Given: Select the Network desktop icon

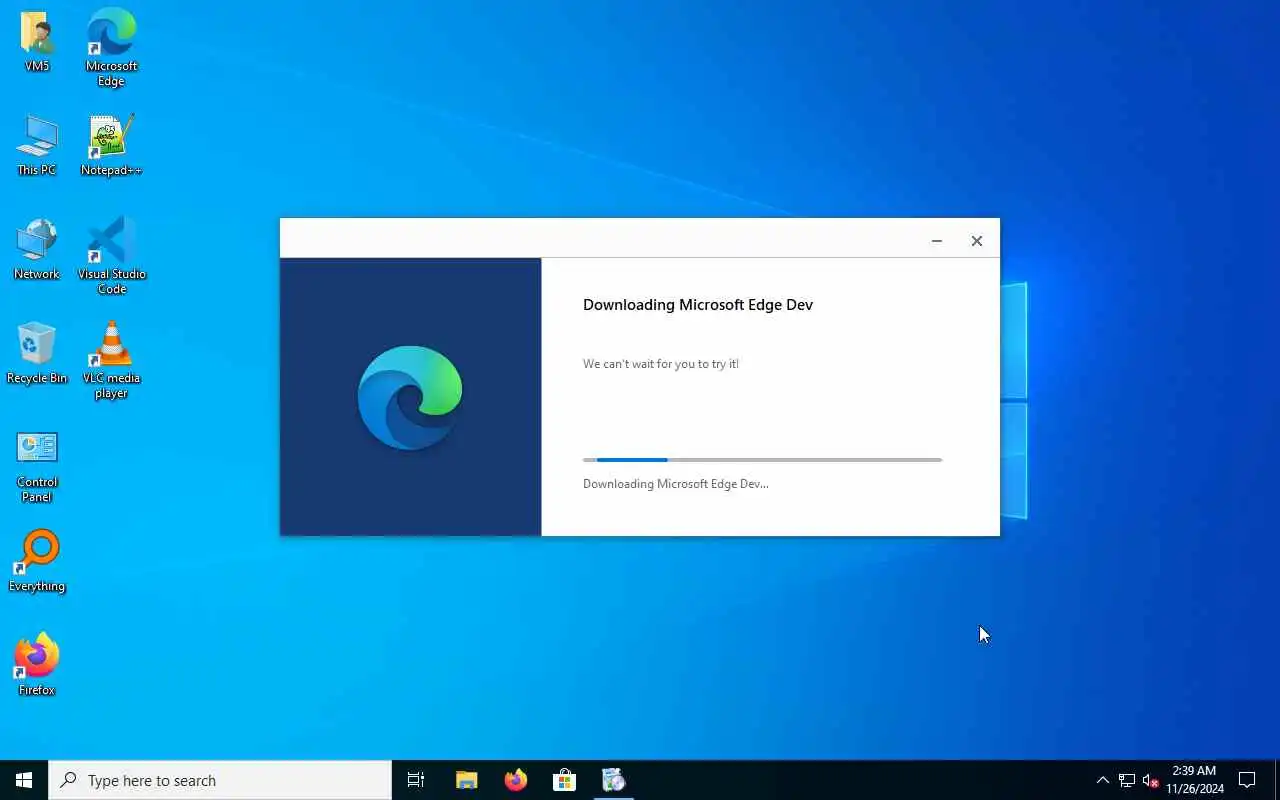Looking at the screenshot, I should click(x=37, y=250).
